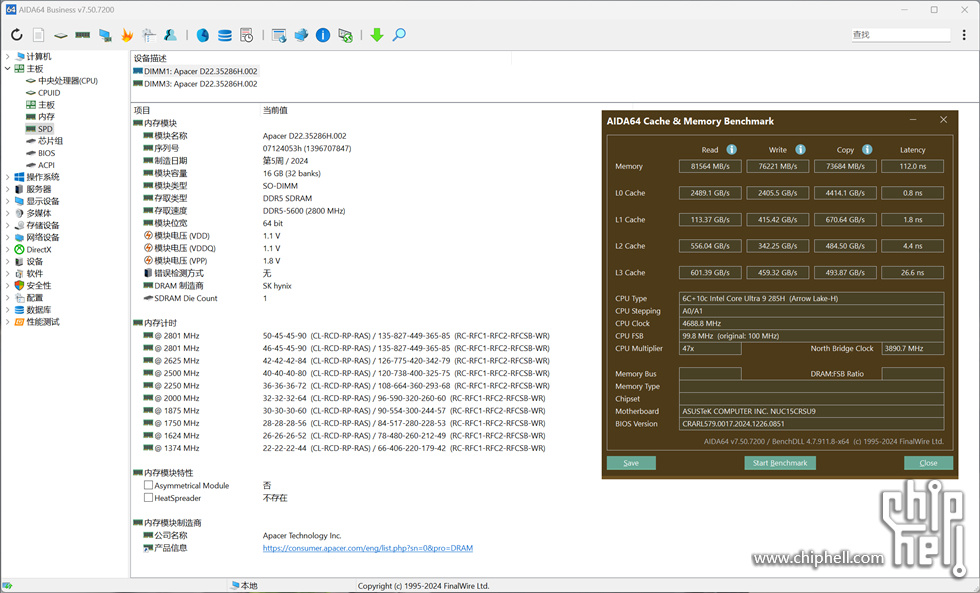Viewport: 980px width, 593px height.
Task: Open the three-dot menu at toolbar end
Action: pos(964,35)
